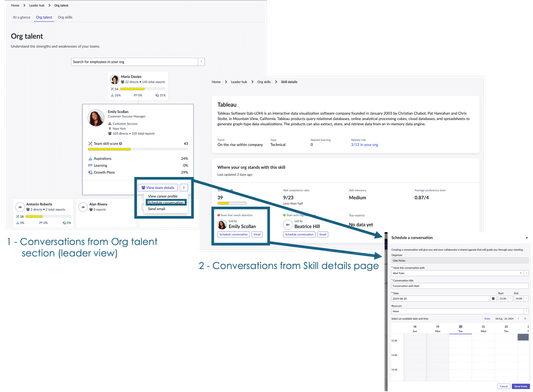Click the View team details button

pos(158,188)
